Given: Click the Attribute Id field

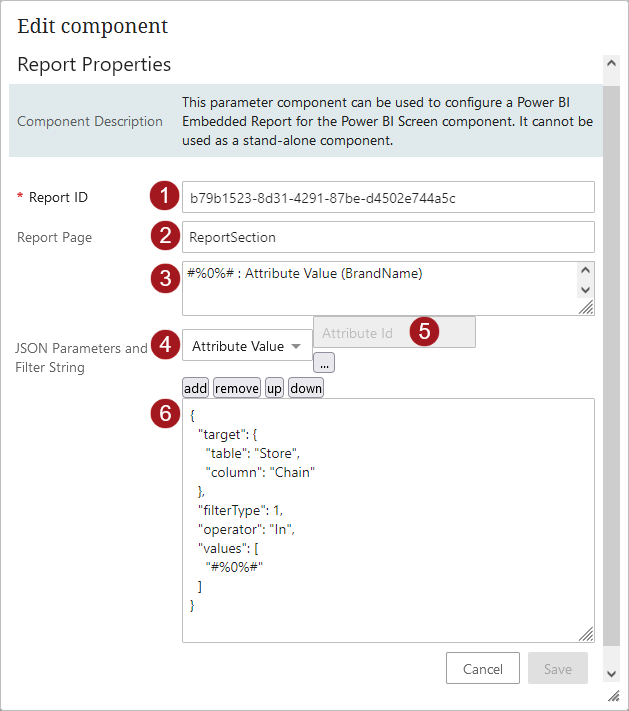Looking at the screenshot, I should tap(362, 333).
